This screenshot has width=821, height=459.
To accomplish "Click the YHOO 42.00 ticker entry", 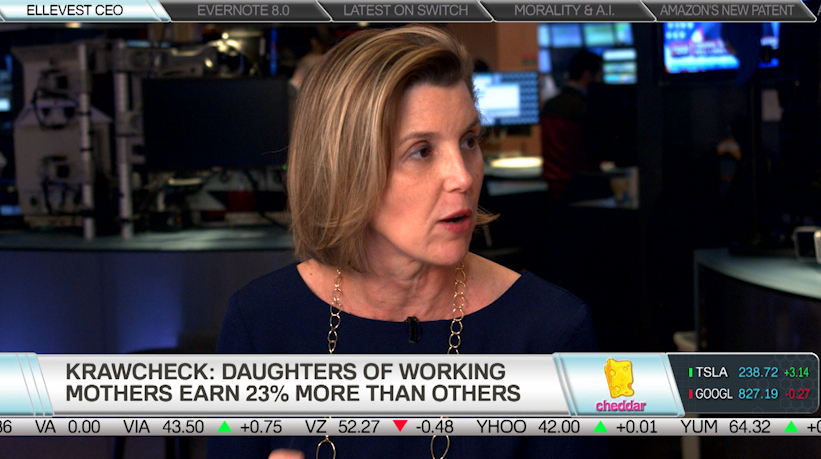I will (x=528, y=427).
